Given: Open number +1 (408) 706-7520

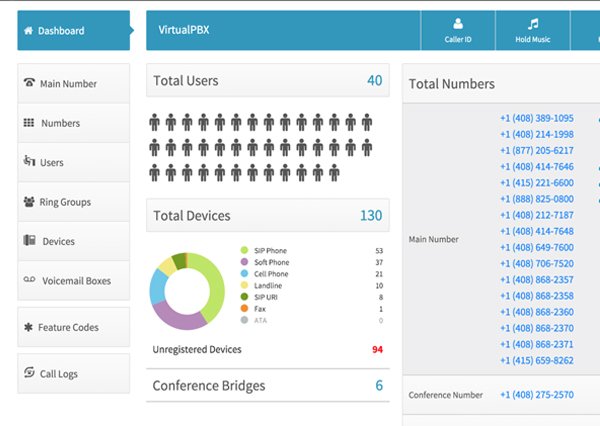Looking at the screenshot, I should click(x=537, y=263).
